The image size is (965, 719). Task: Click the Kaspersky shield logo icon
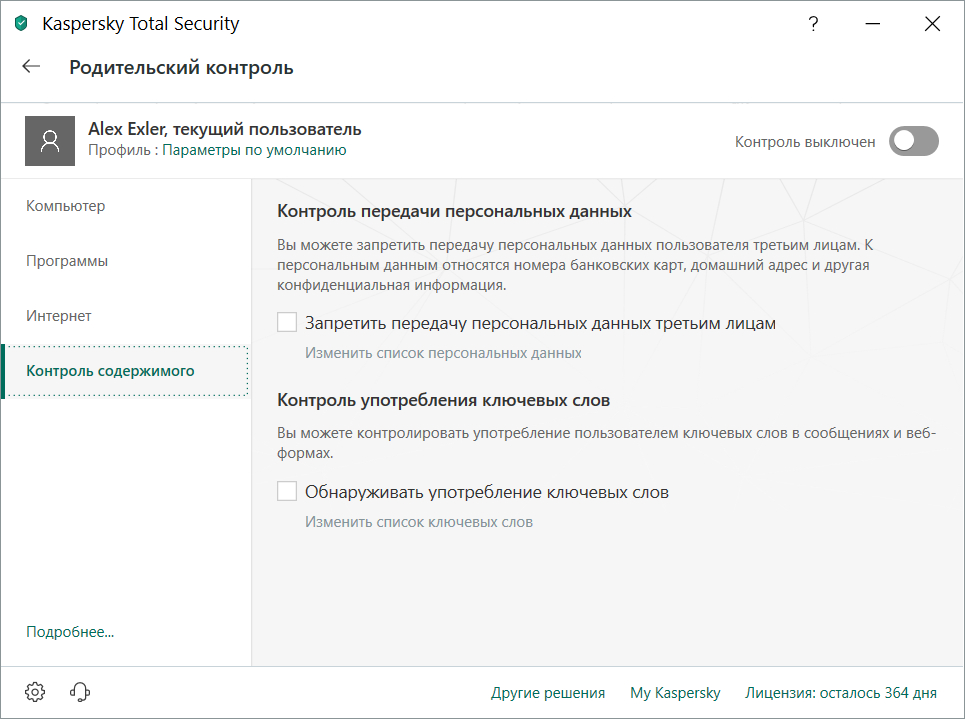[x=22, y=24]
